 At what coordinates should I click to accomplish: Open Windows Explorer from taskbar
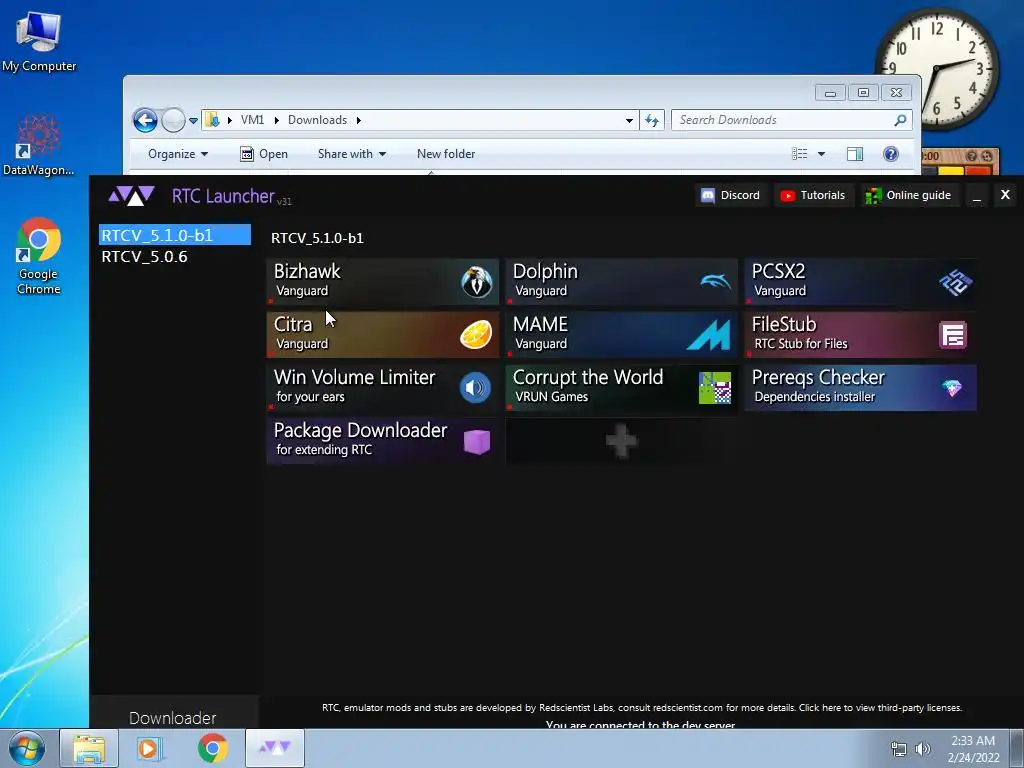(x=89, y=748)
